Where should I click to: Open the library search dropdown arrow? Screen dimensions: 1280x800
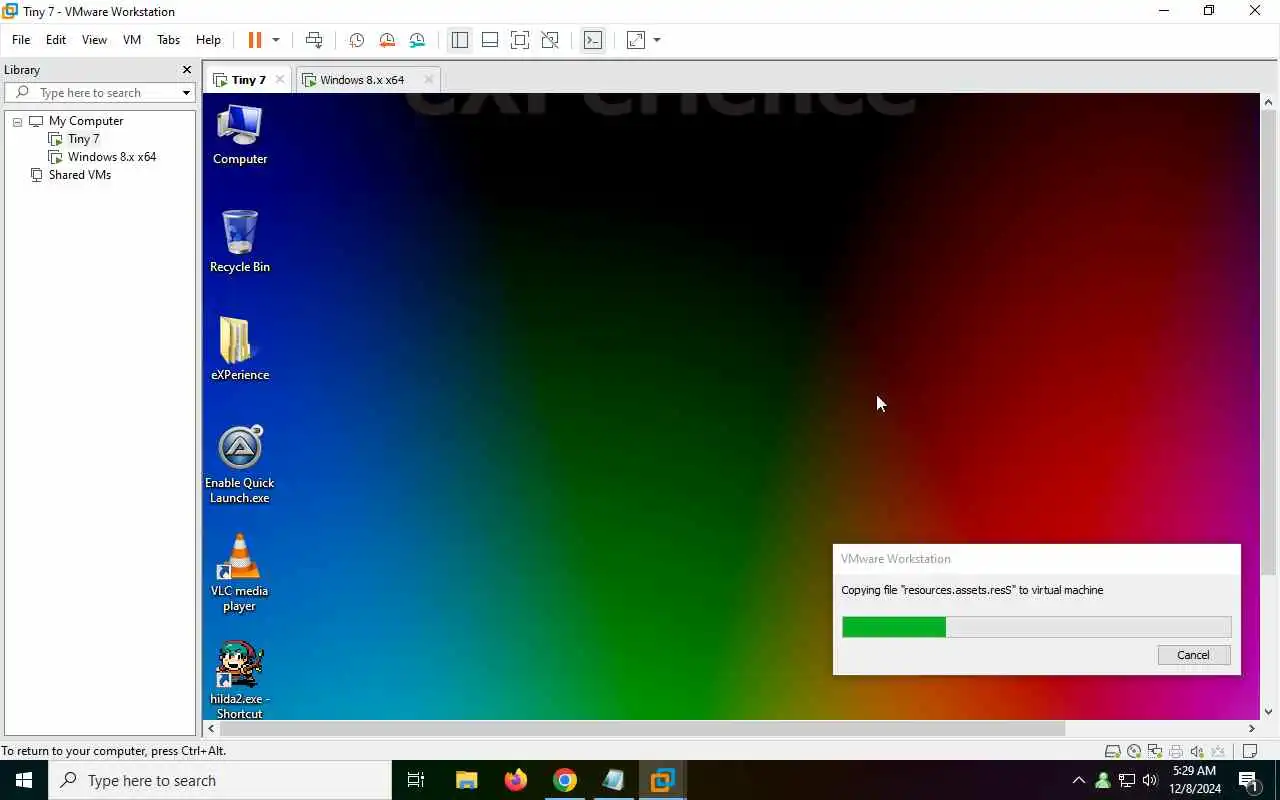click(186, 92)
